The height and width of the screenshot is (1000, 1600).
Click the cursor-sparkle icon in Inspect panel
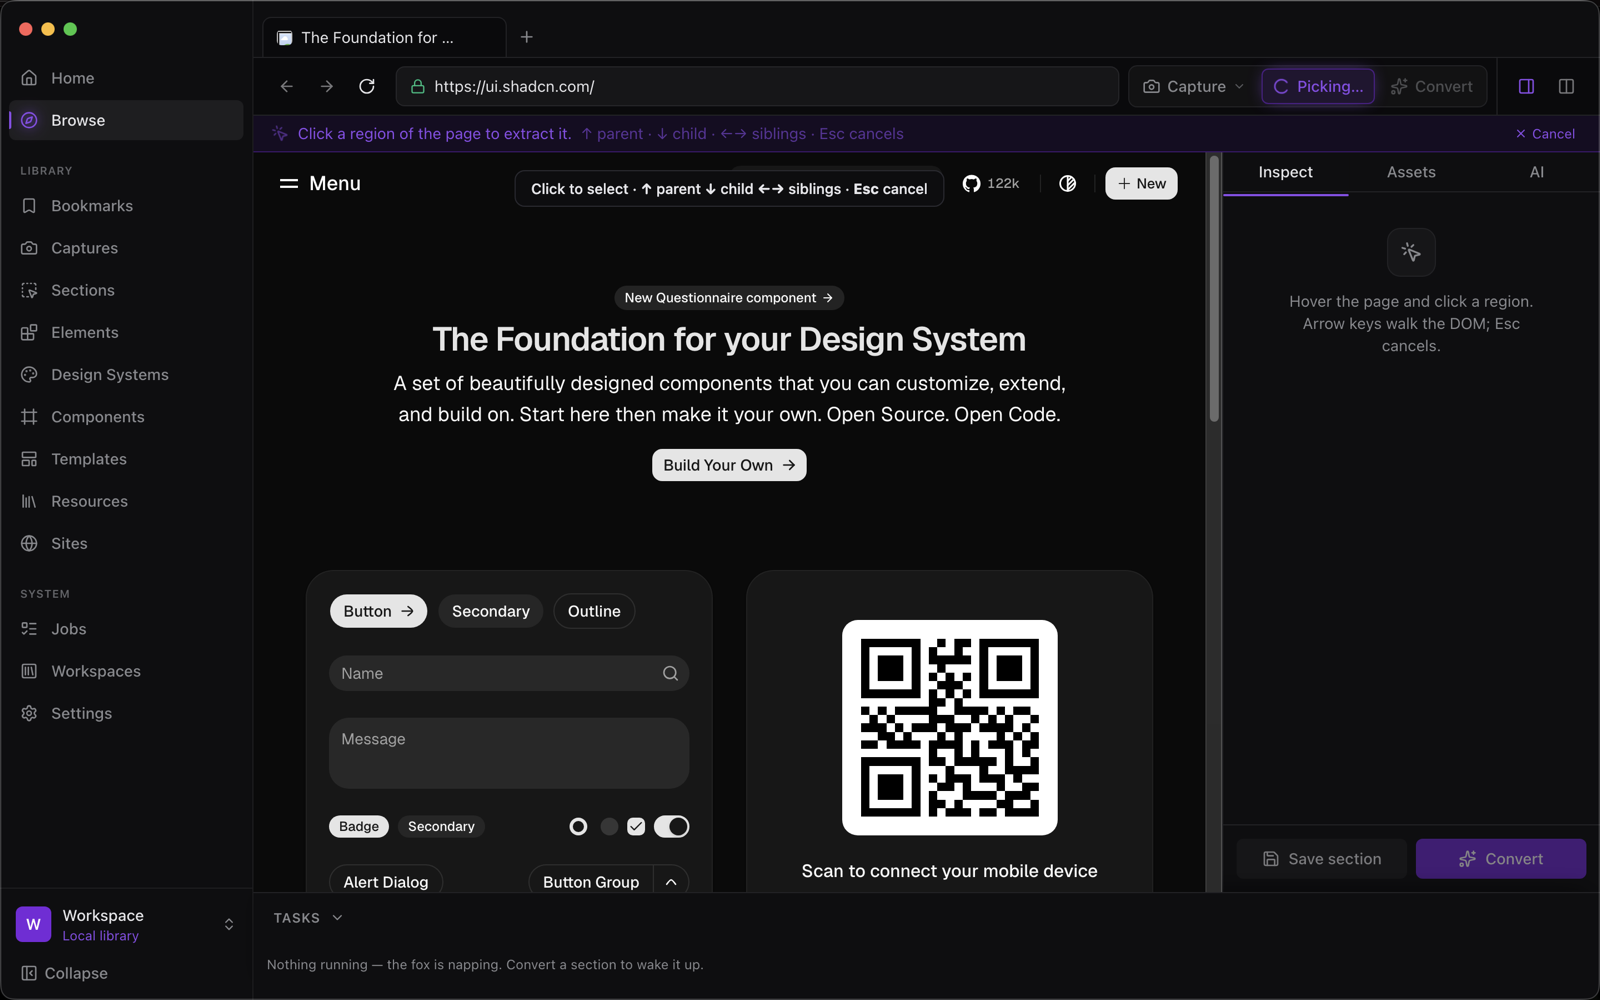(1411, 253)
